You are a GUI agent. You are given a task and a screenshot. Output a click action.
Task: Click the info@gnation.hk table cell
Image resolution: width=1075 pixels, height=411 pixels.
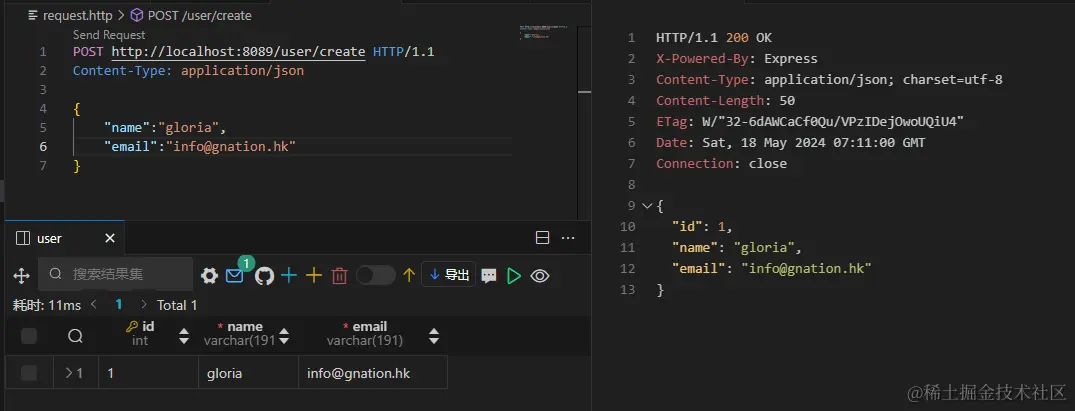pyautogui.click(x=373, y=373)
